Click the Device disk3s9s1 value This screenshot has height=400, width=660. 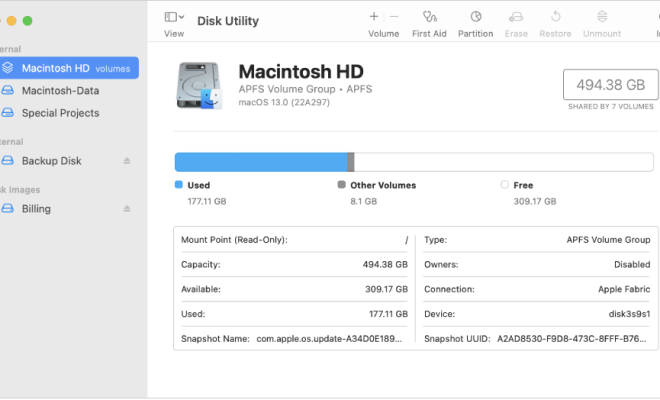pos(629,314)
